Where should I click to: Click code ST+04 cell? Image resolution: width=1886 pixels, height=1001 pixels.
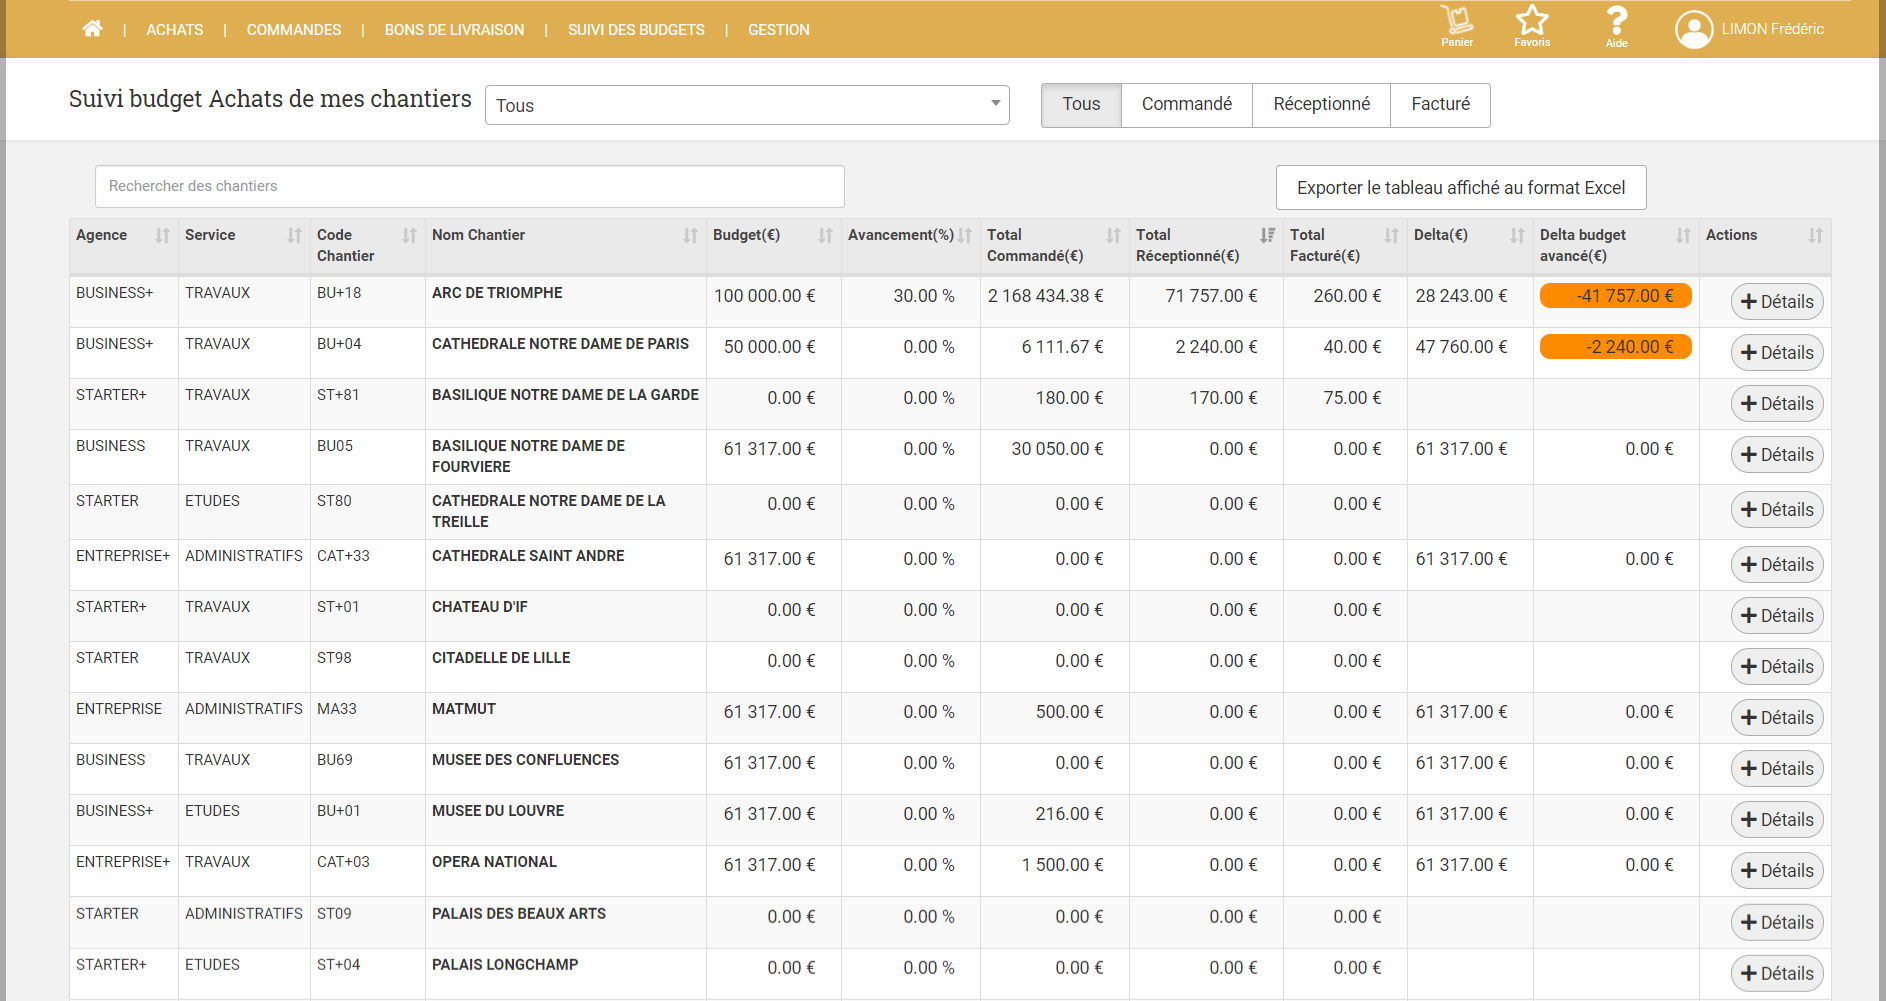[338, 965]
